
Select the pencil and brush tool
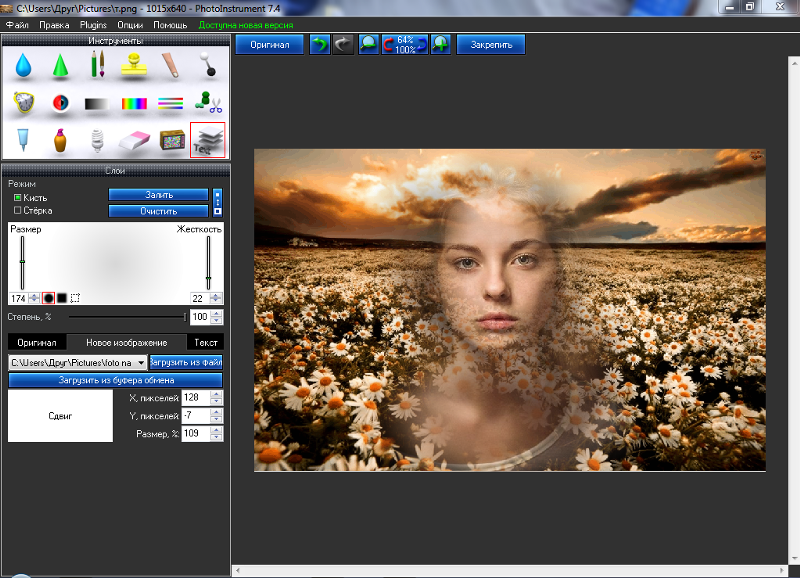[x=97, y=64]
